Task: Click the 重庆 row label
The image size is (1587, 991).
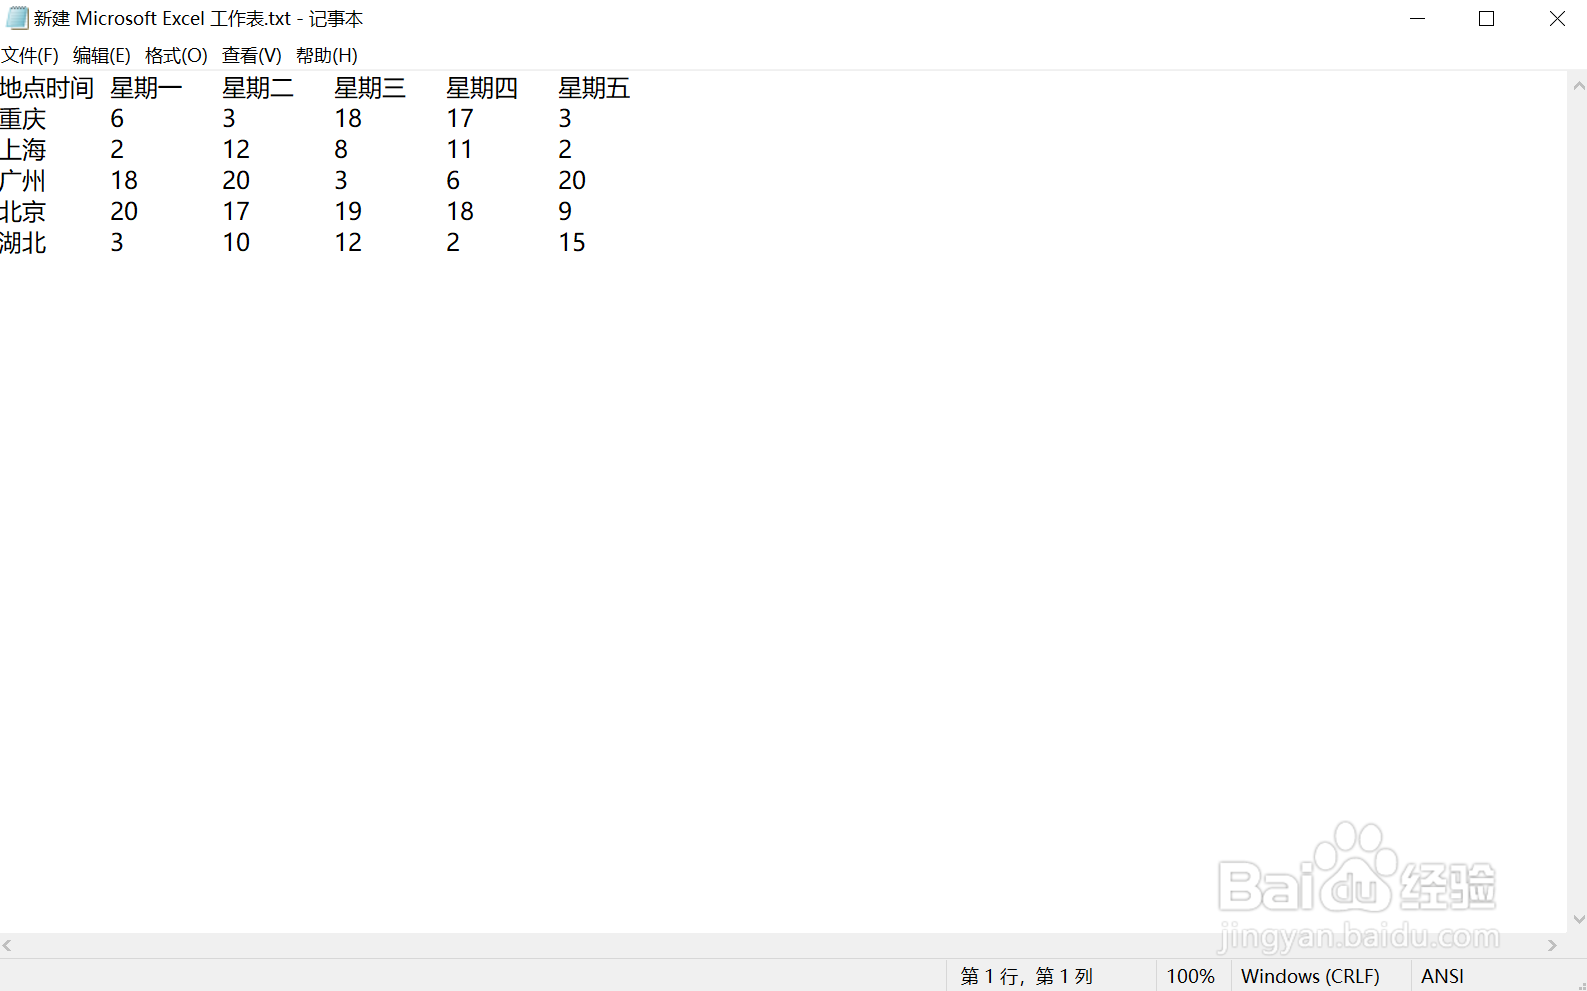Action: 23,119
